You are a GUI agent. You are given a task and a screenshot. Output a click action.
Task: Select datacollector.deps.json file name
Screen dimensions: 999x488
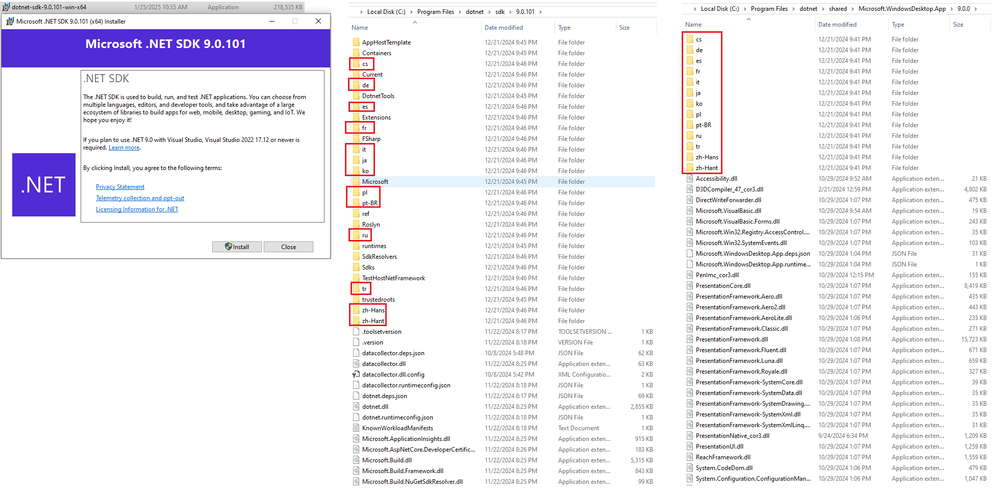(393, 353)
